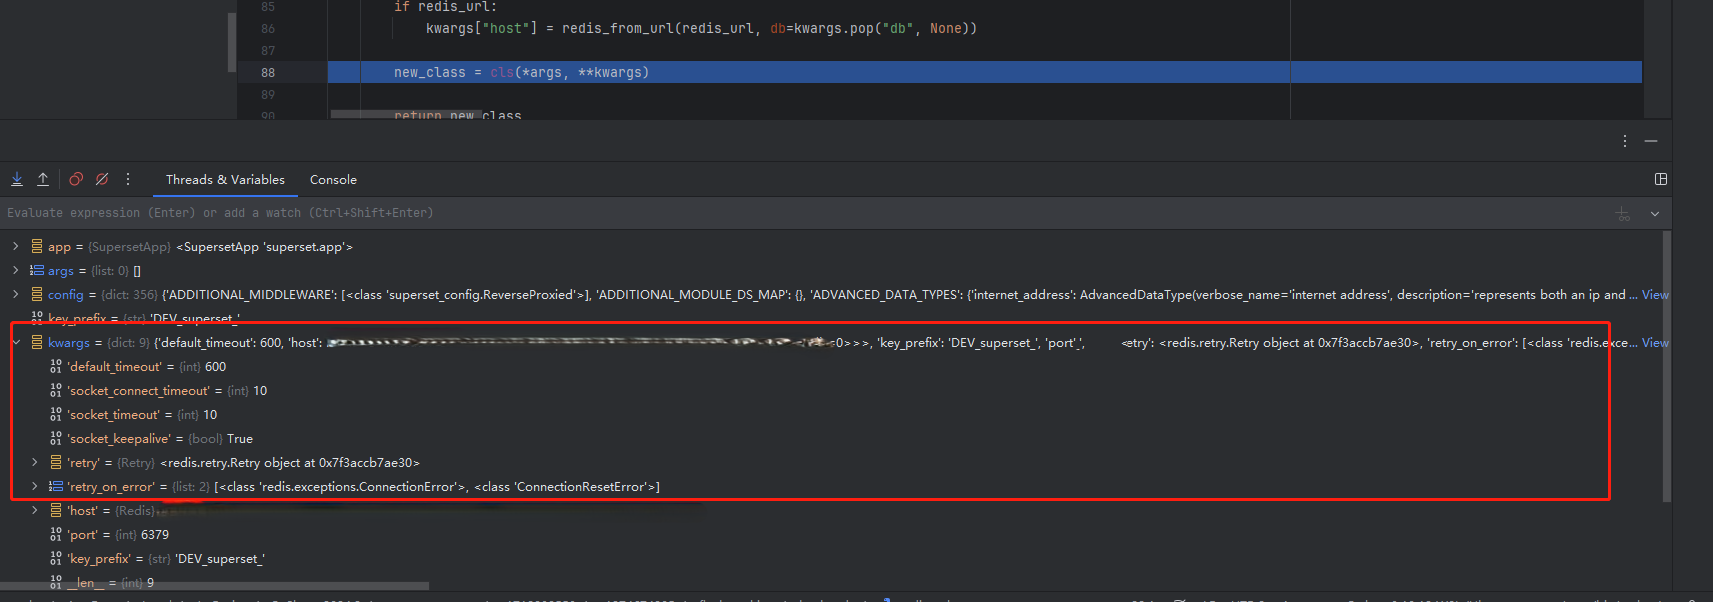Expand the args list variable
The height and width of the screenshot is (602, 1713).
point(15,270)
